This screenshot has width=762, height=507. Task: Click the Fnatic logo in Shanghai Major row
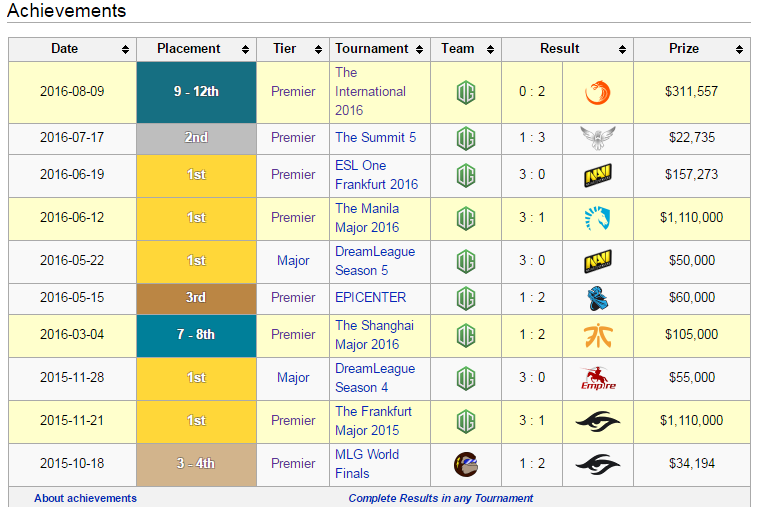(x=597, y=335)
